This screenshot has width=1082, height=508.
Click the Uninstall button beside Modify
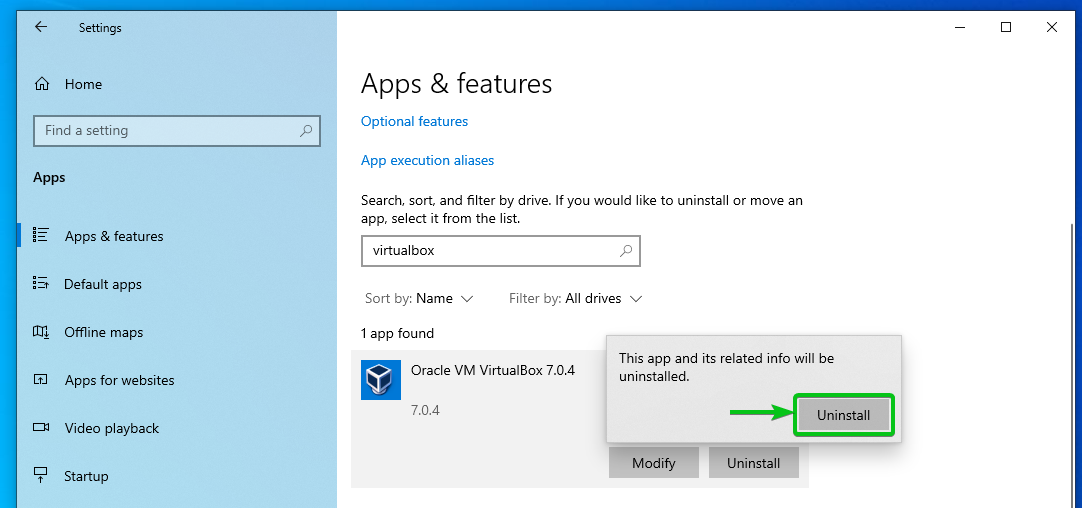(x=754, y=462)
